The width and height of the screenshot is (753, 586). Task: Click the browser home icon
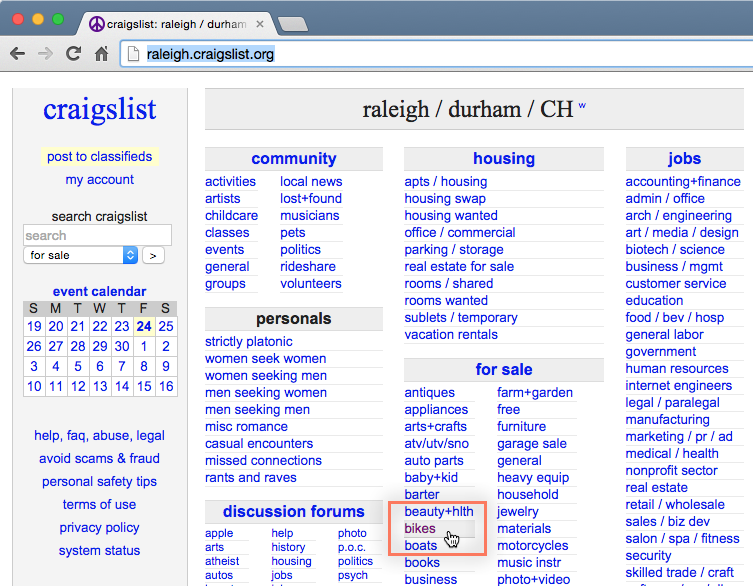pyautogui.click(x=101, y=54)
